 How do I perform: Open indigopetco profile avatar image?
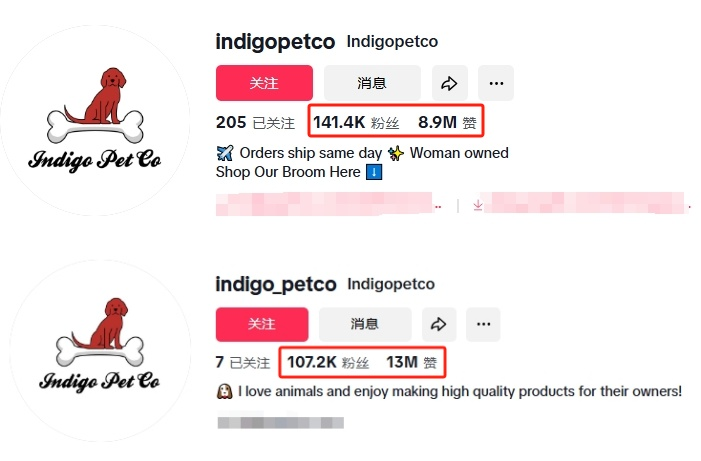95,118
